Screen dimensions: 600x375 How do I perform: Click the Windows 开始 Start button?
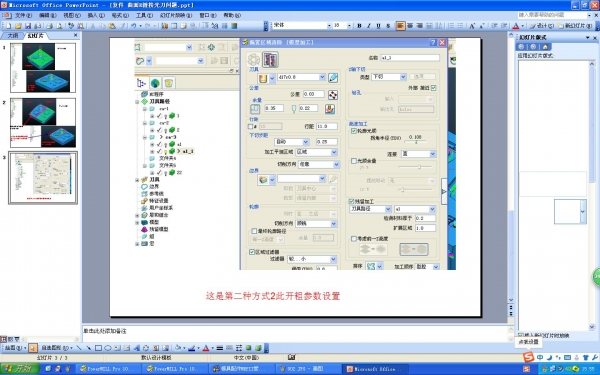(20, 369)
